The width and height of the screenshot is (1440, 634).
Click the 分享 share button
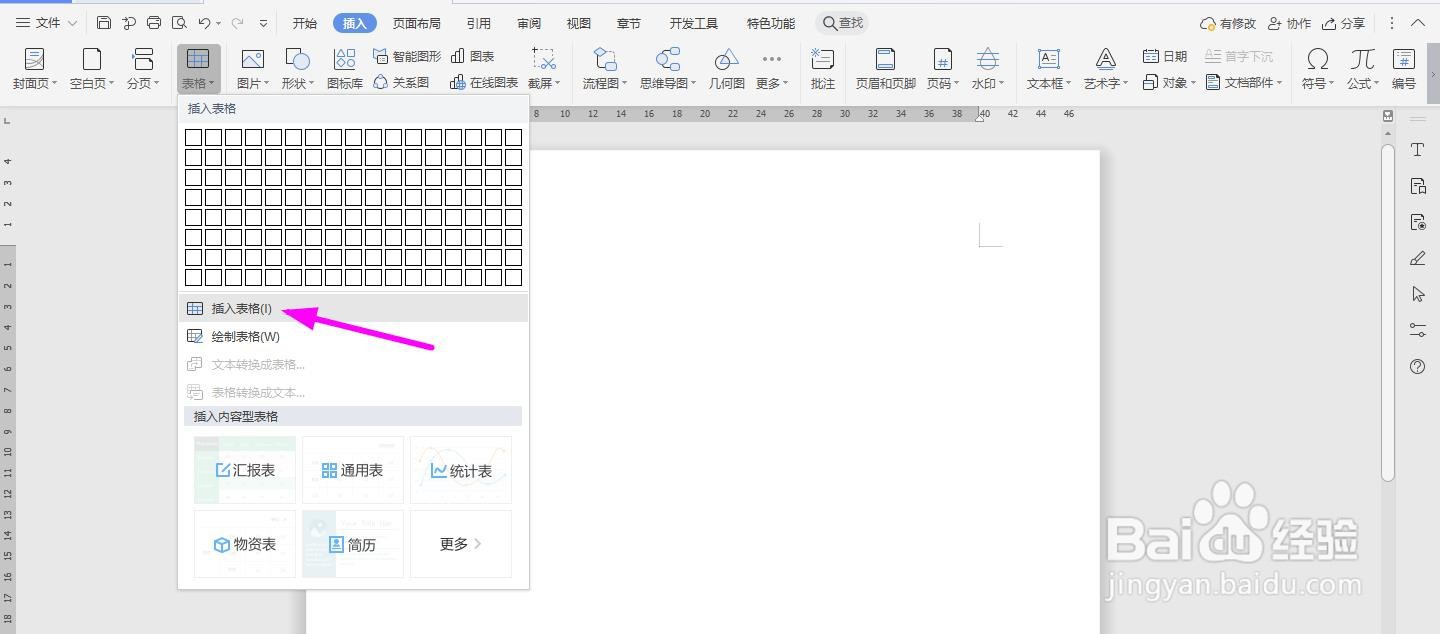(1343, 23)
